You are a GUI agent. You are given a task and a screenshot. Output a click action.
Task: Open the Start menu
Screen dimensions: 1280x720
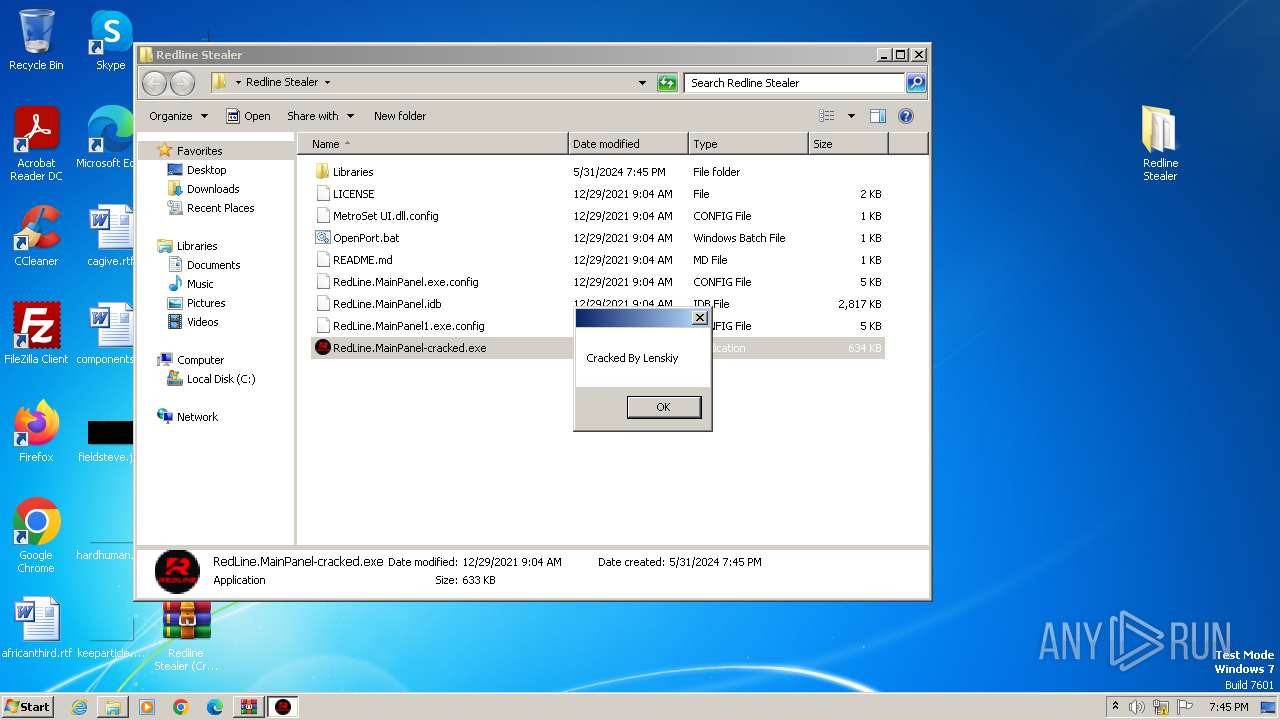pos(28,706)
